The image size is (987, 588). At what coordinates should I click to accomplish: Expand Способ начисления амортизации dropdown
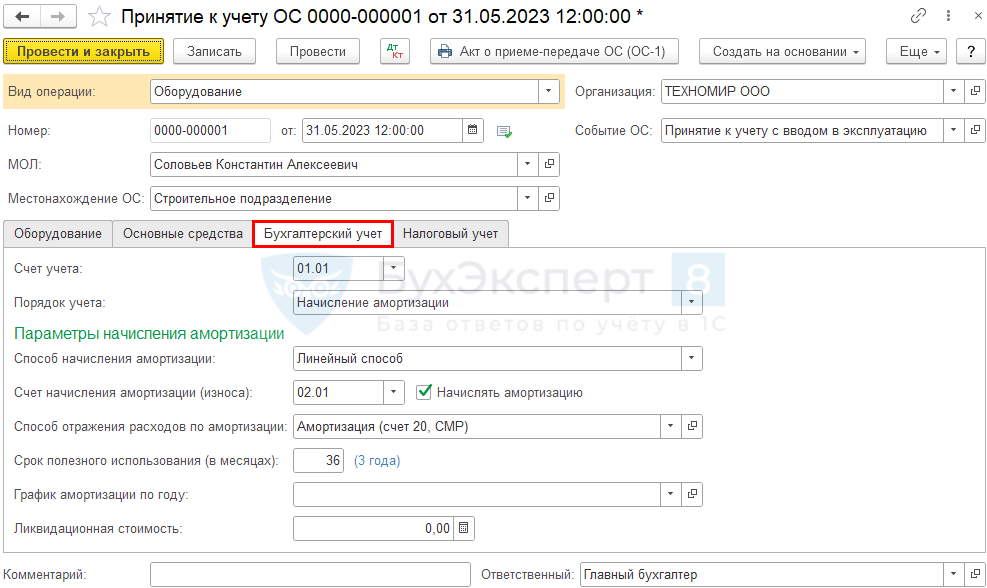(x=691, y=358)
